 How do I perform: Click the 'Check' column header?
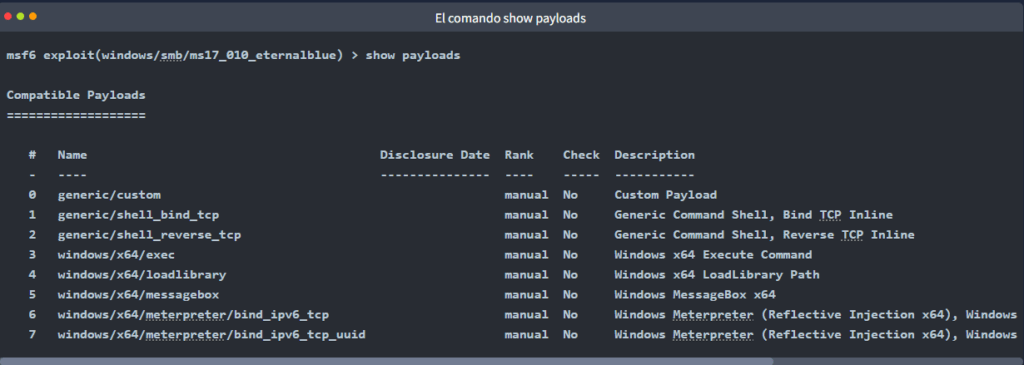tap(581, 155)
